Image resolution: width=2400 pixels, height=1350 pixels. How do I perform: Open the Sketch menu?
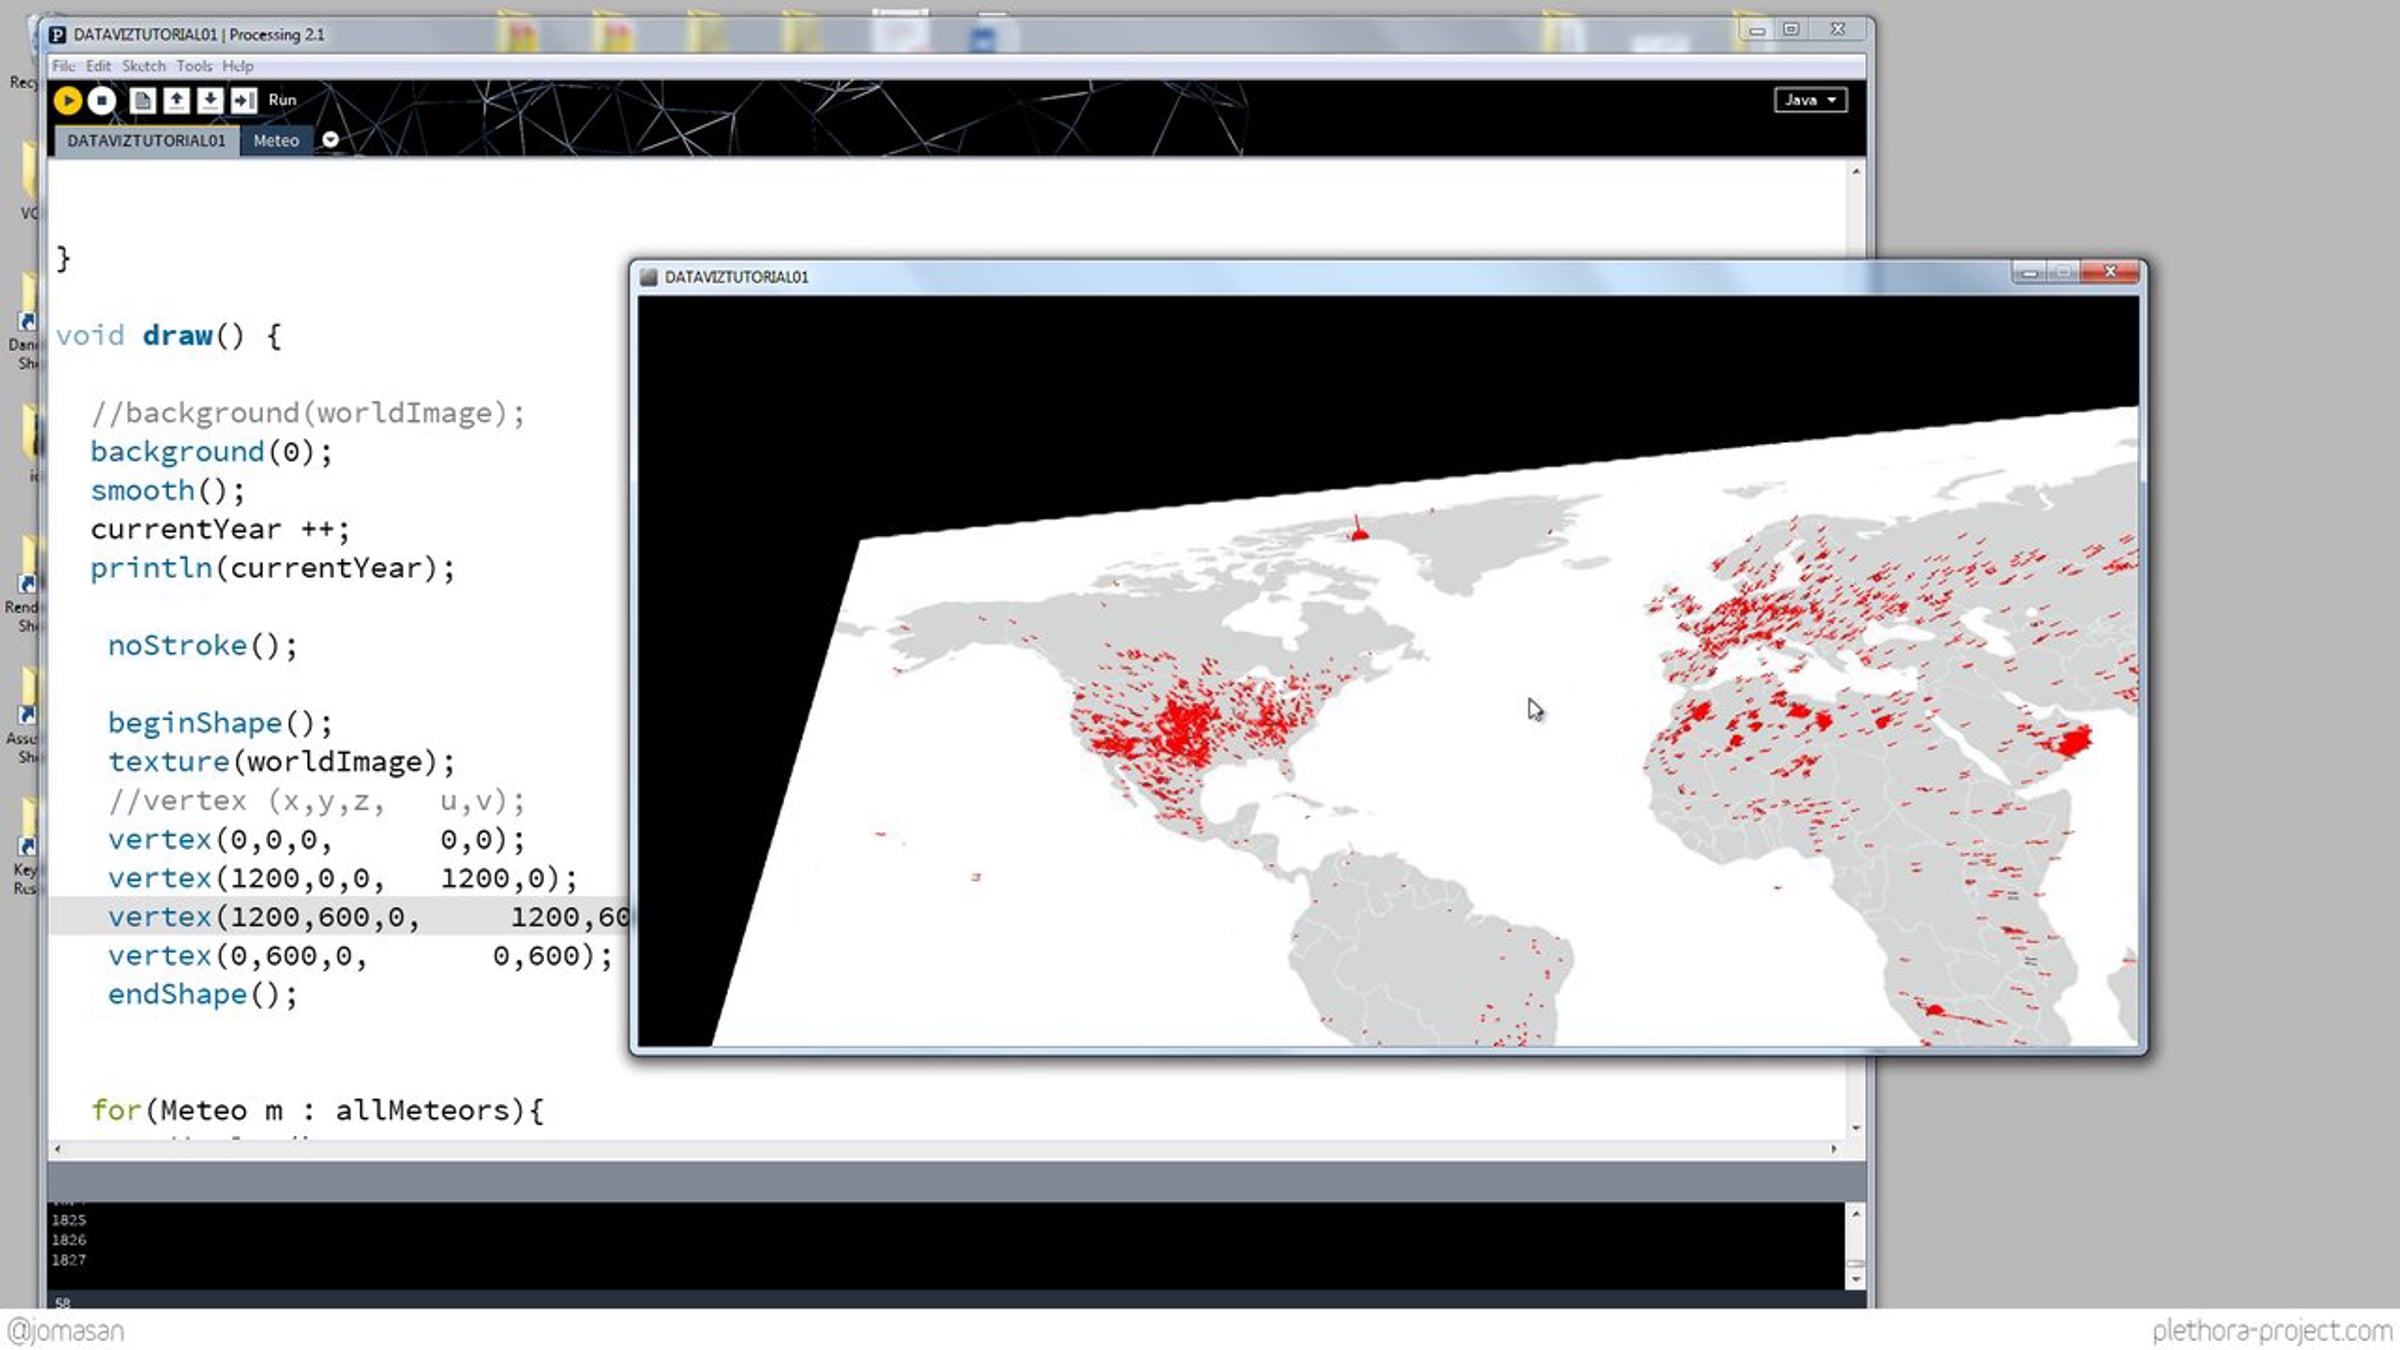[x=143, y=66]
